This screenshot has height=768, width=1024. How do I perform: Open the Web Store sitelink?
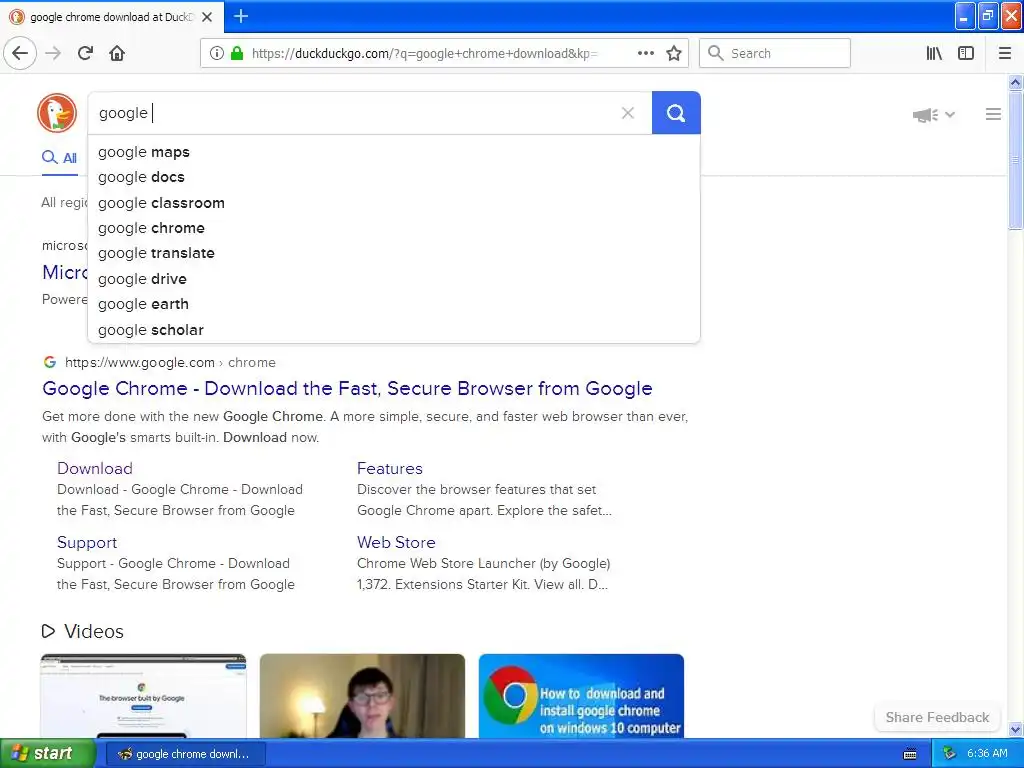tap(396, 542)
